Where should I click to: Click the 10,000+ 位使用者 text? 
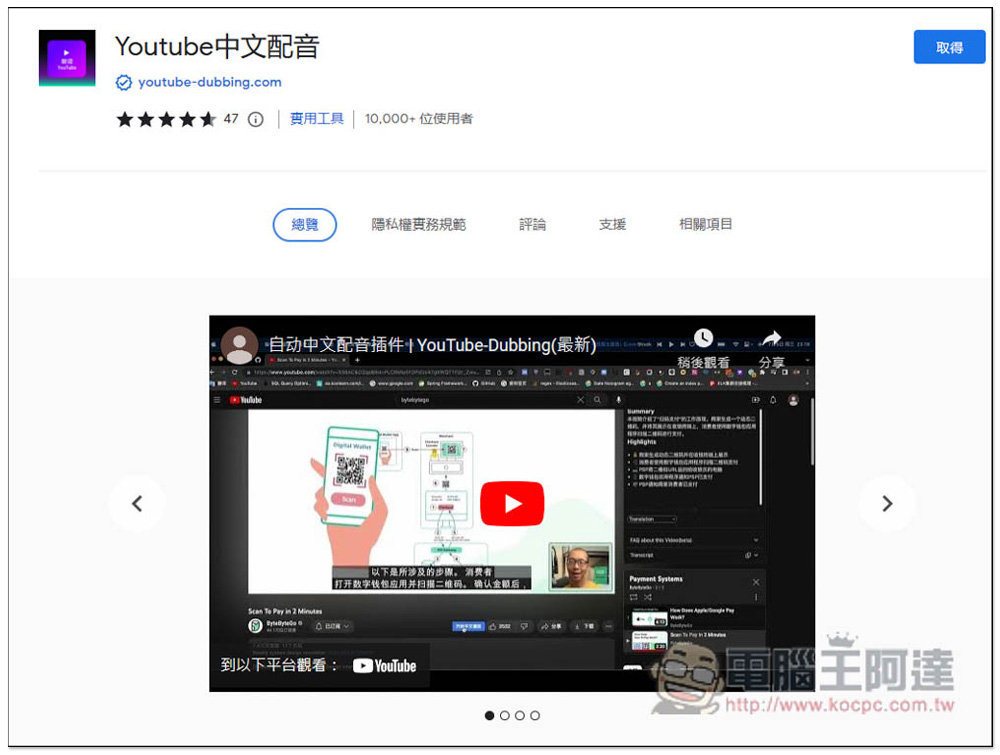point(418,119)
